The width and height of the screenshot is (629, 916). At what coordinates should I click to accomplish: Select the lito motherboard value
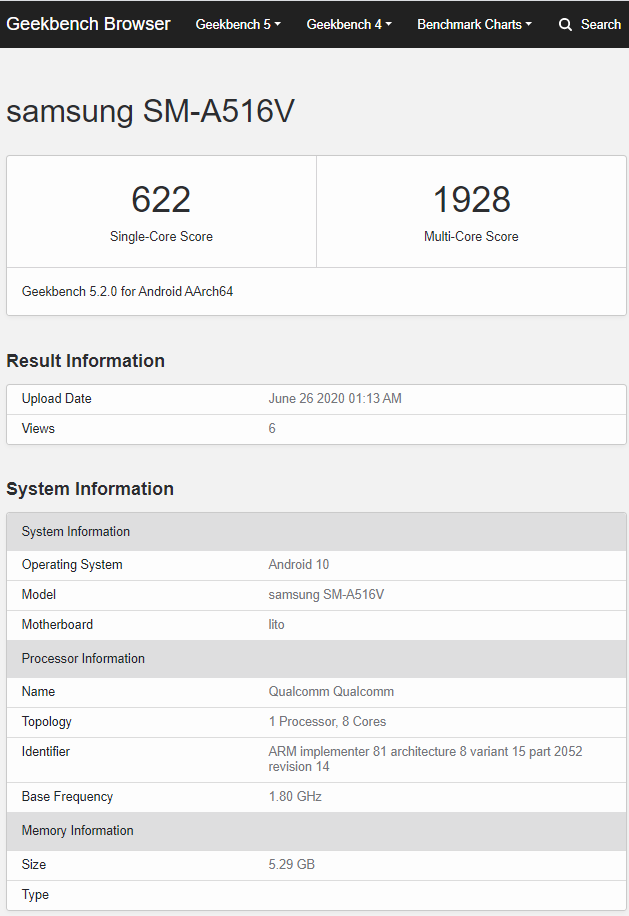[x=276, y=624]
